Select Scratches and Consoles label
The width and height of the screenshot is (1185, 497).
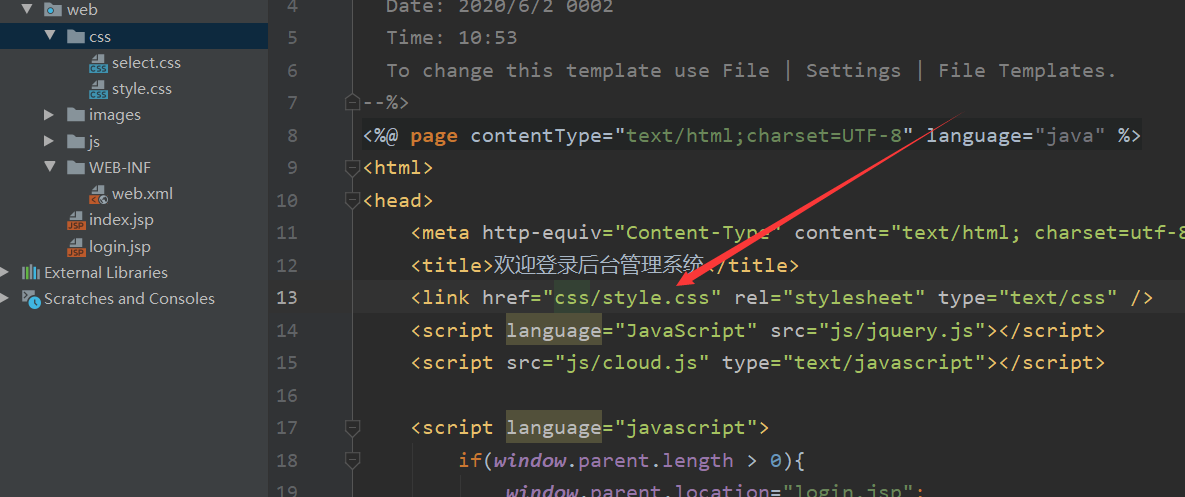tap(129, 298)
